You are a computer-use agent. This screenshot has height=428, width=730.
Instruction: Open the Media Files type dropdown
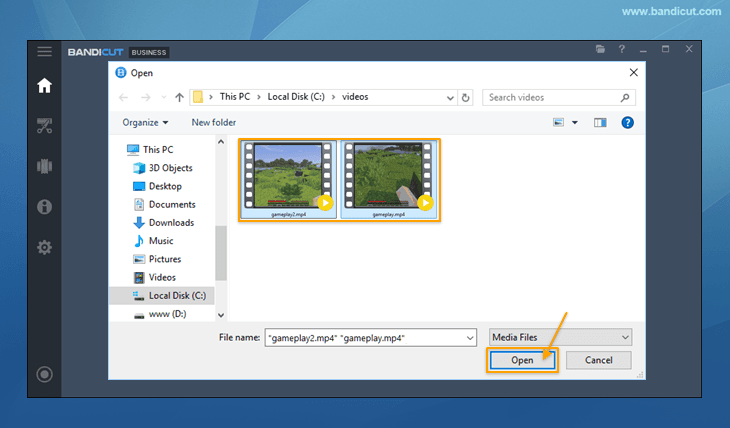pyautogui.click(x=560, y=337)
